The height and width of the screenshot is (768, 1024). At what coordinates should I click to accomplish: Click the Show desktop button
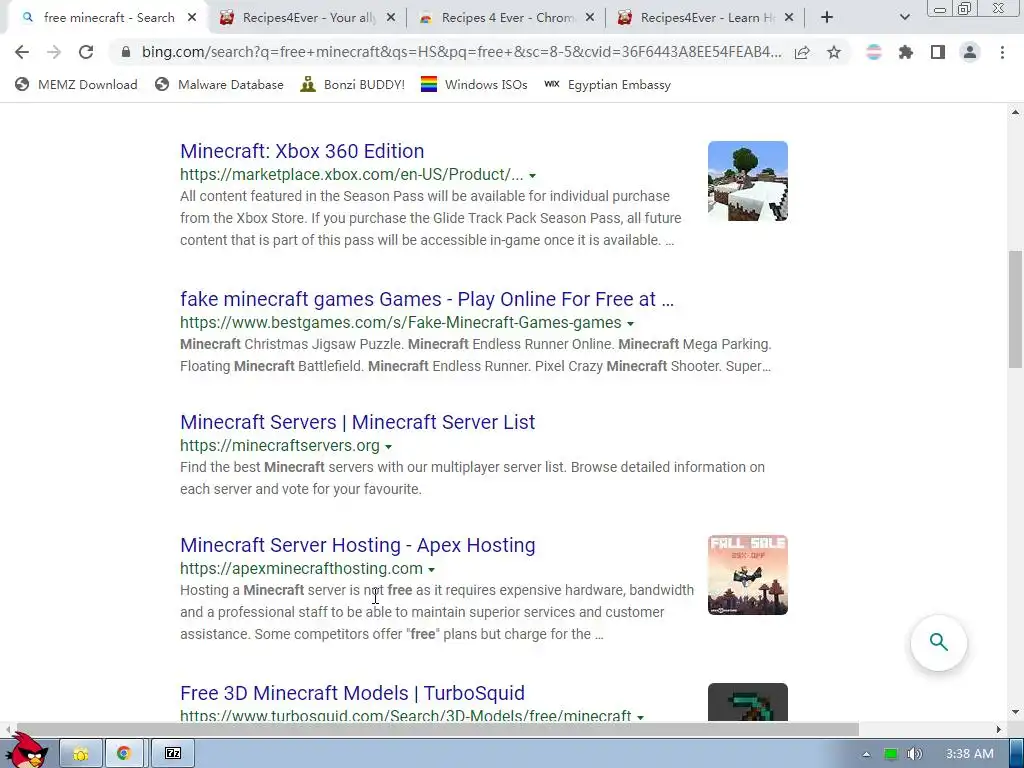(x=1017, y=754)
